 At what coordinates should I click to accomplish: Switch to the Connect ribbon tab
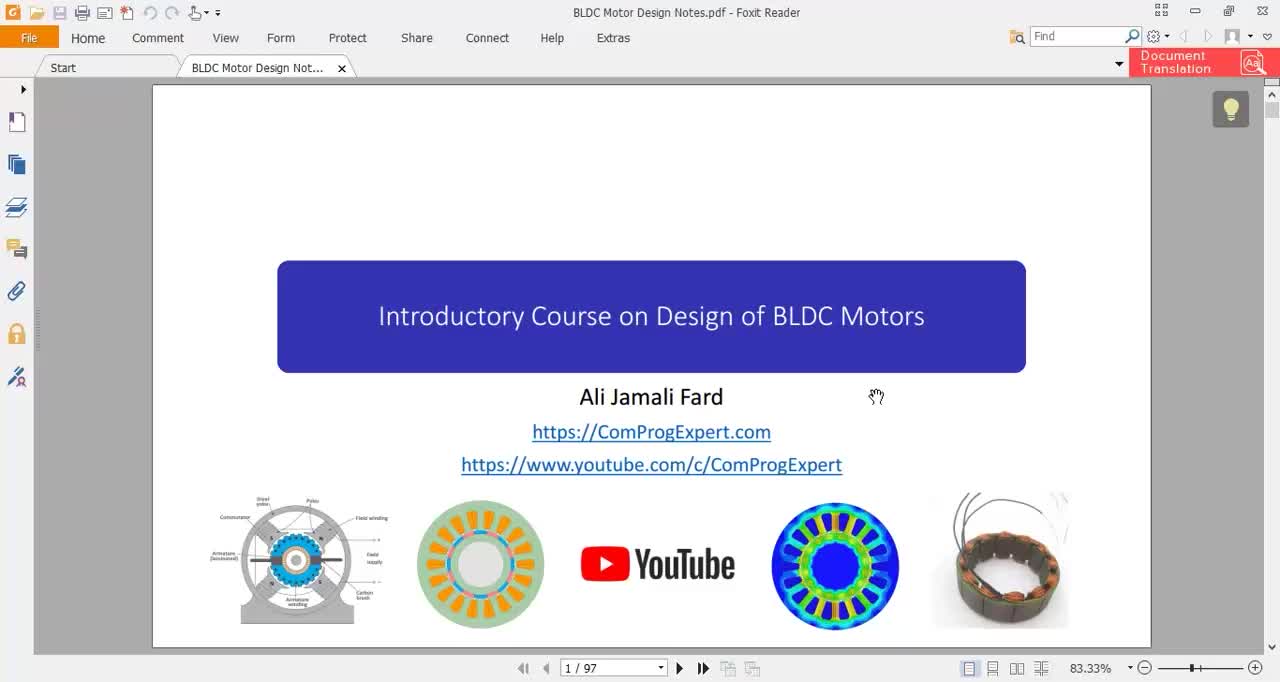click(x=487, y=38)
